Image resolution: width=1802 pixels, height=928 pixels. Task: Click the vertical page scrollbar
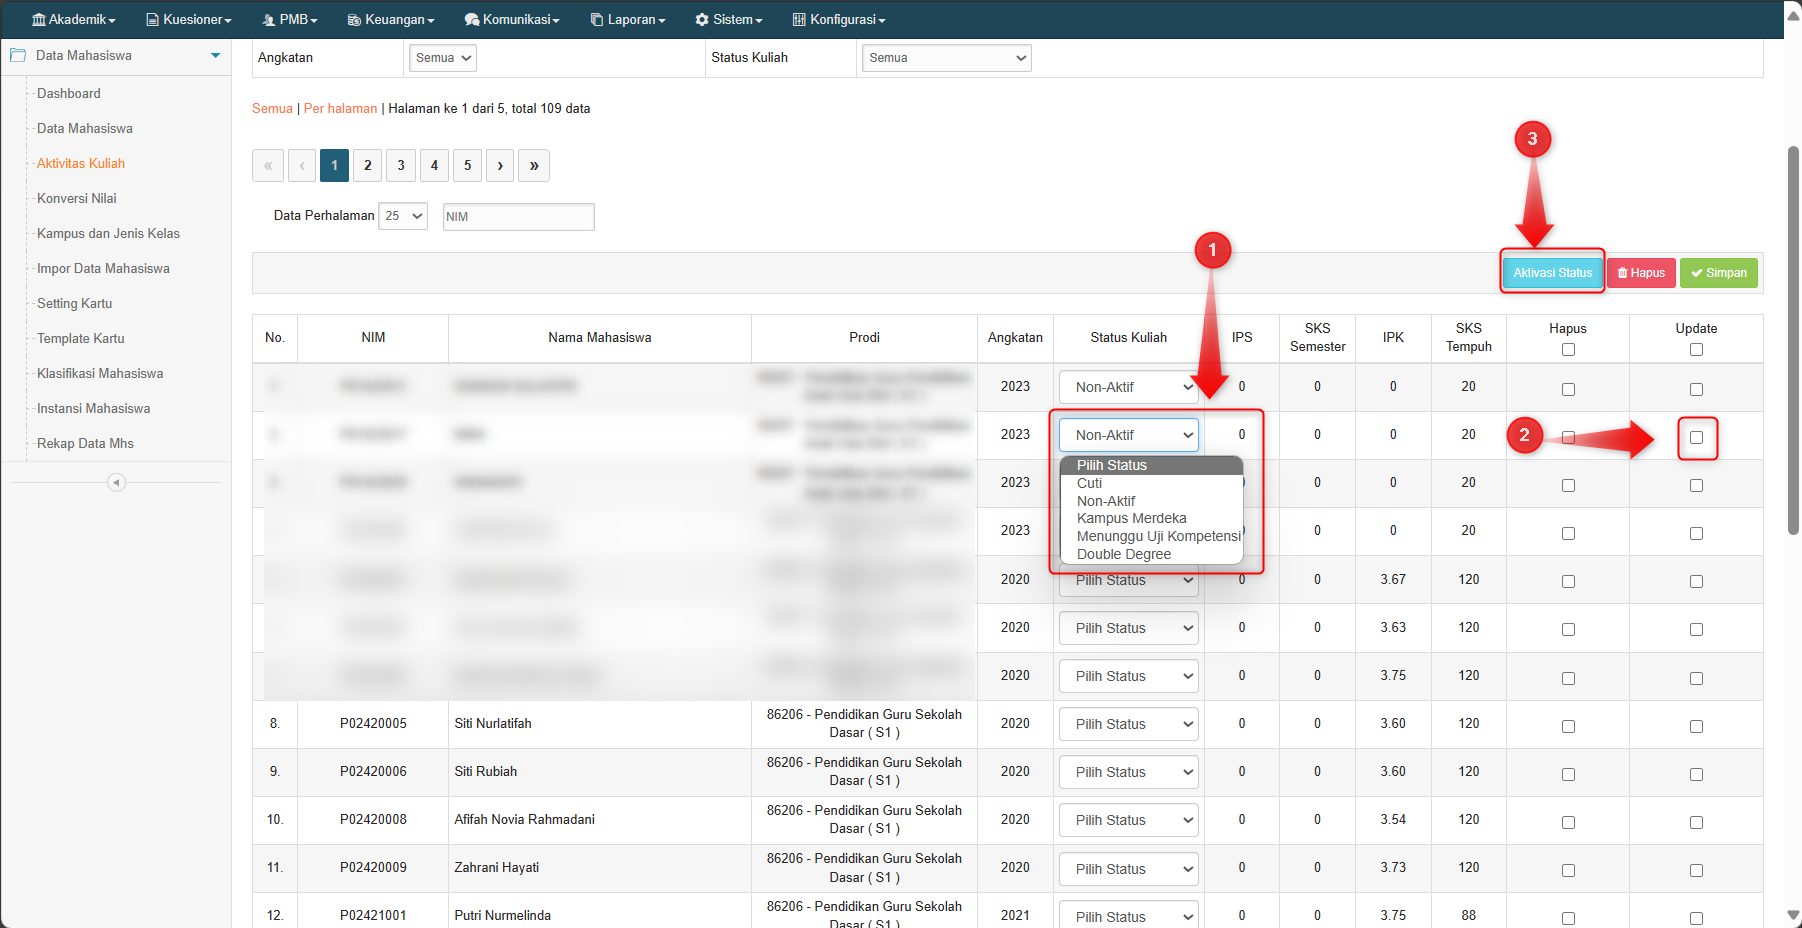click(1793, 340)
